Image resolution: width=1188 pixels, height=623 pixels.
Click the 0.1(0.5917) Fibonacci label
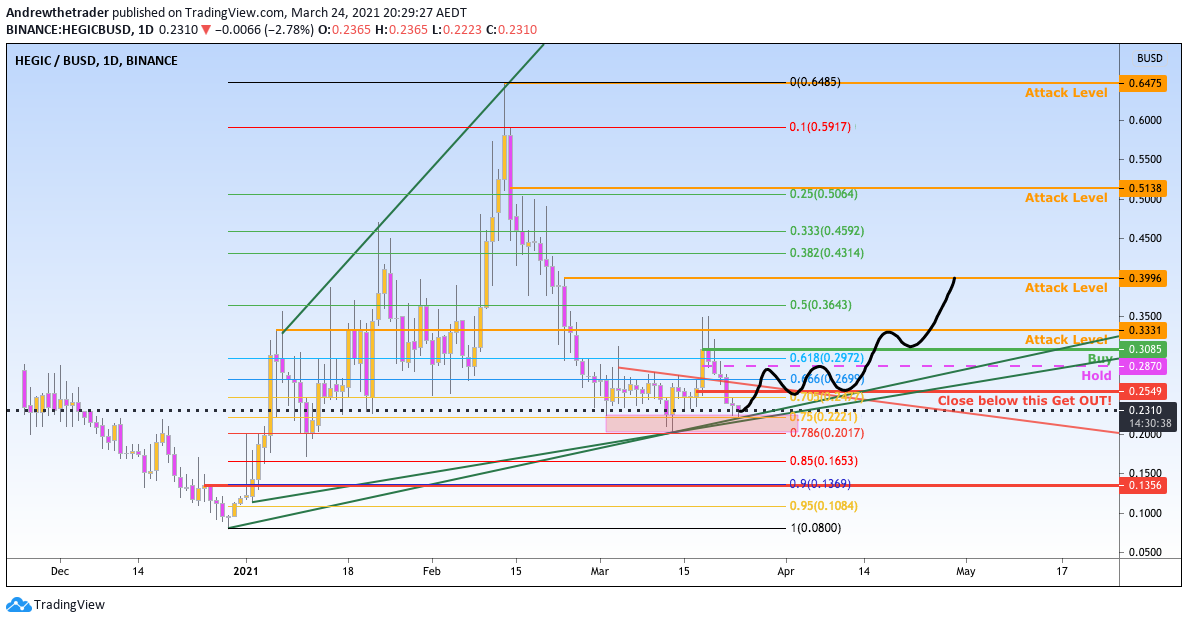(x=821, y=127)
